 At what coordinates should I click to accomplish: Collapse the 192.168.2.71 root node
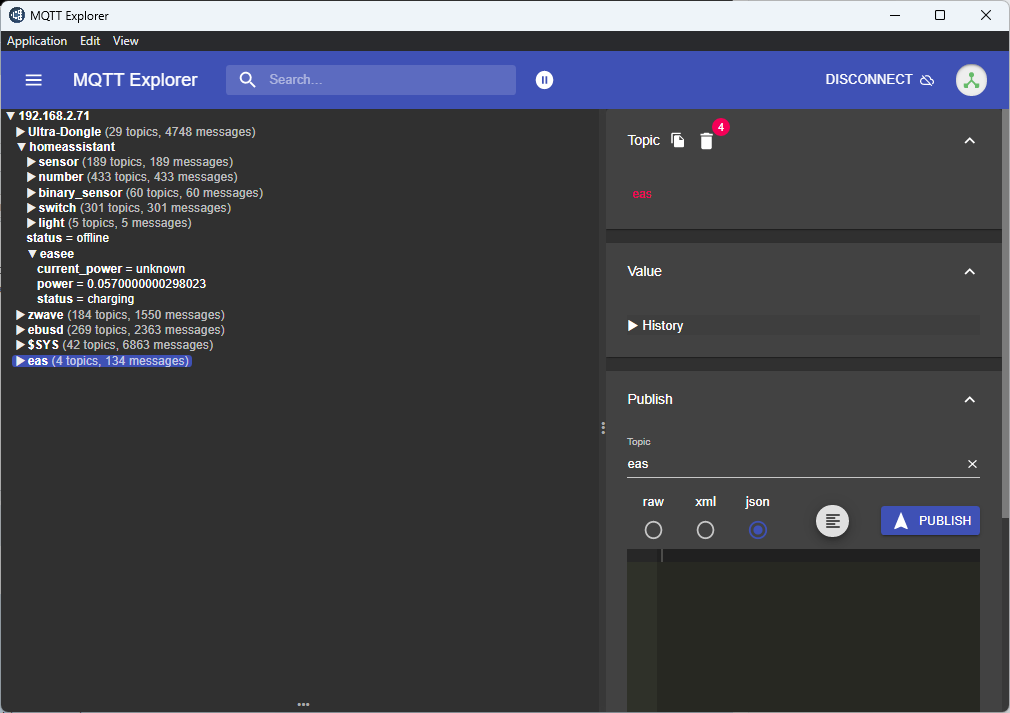pos(10,116)
